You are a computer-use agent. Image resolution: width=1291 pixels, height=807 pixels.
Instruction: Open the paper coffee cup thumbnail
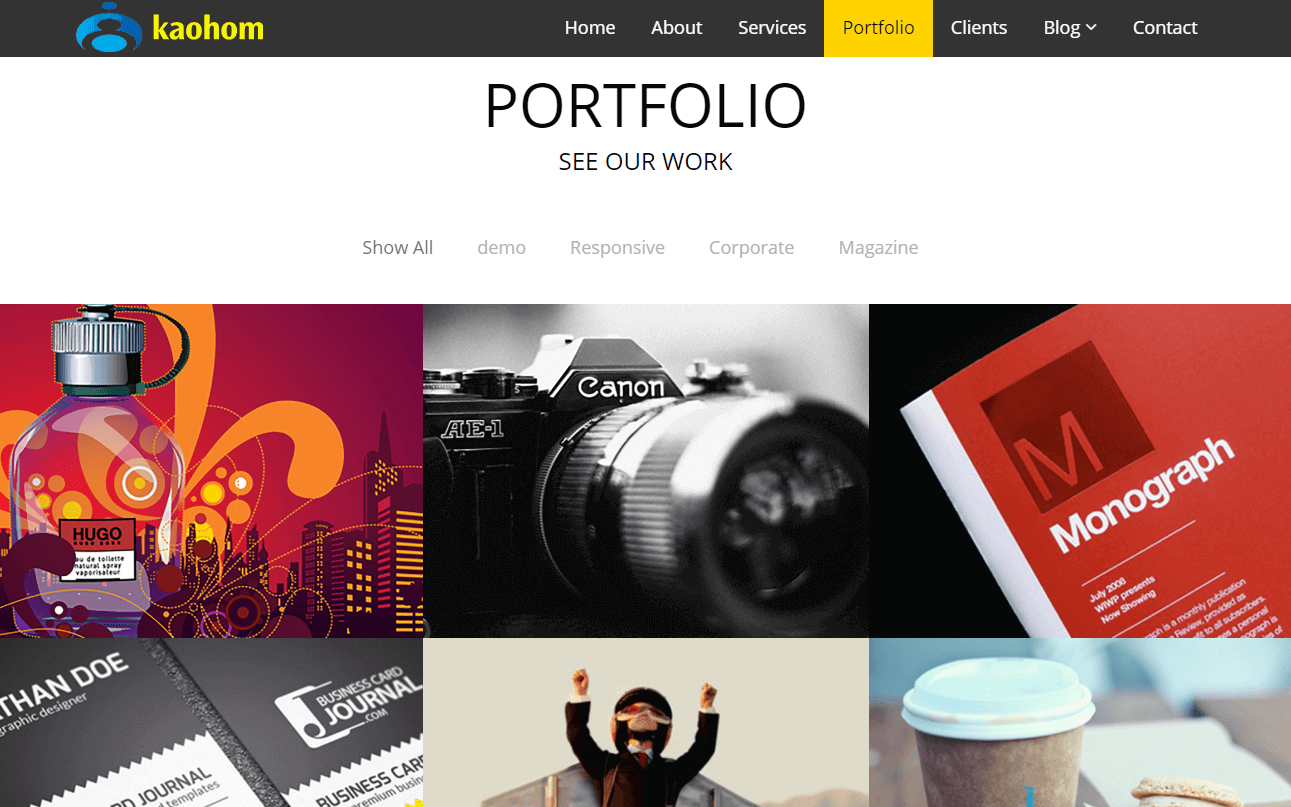[x=1080, y=723]
